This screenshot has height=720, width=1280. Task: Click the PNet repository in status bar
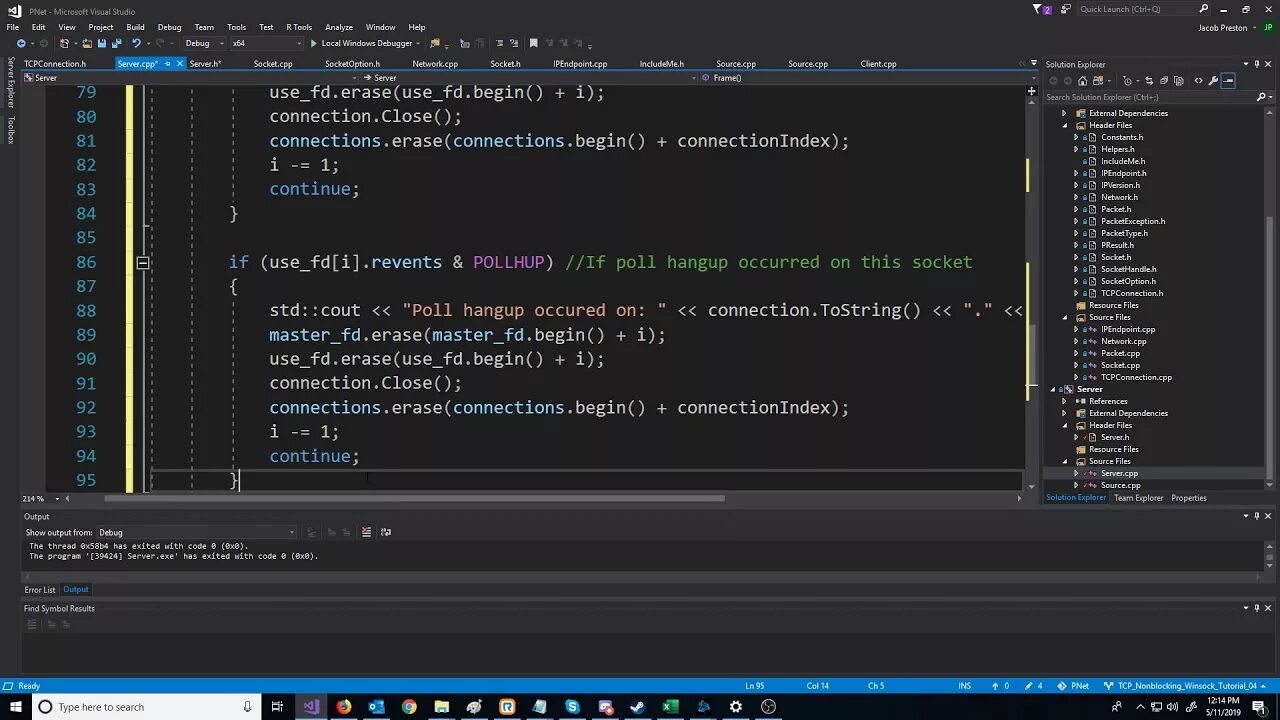point(1075,686)
